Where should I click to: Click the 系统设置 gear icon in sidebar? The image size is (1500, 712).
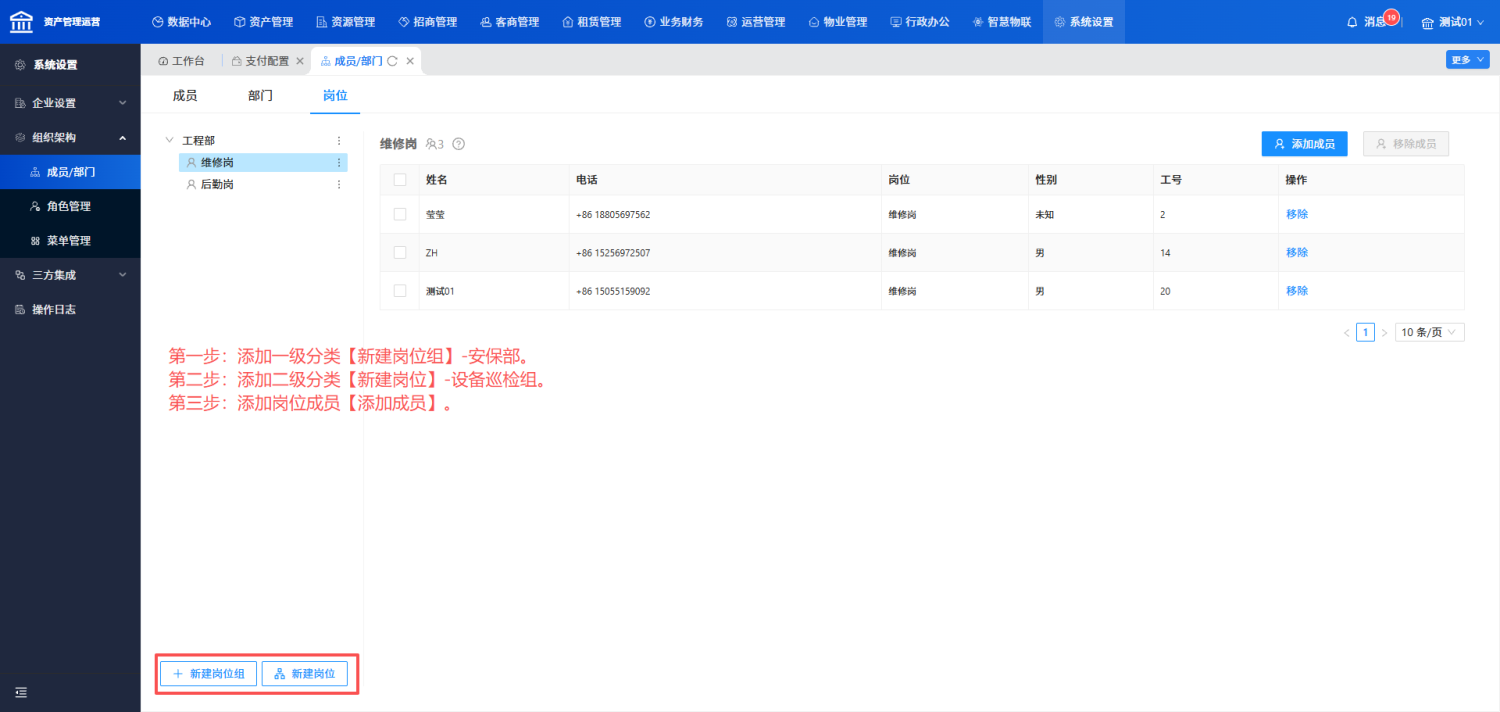[x=20, y=65]
